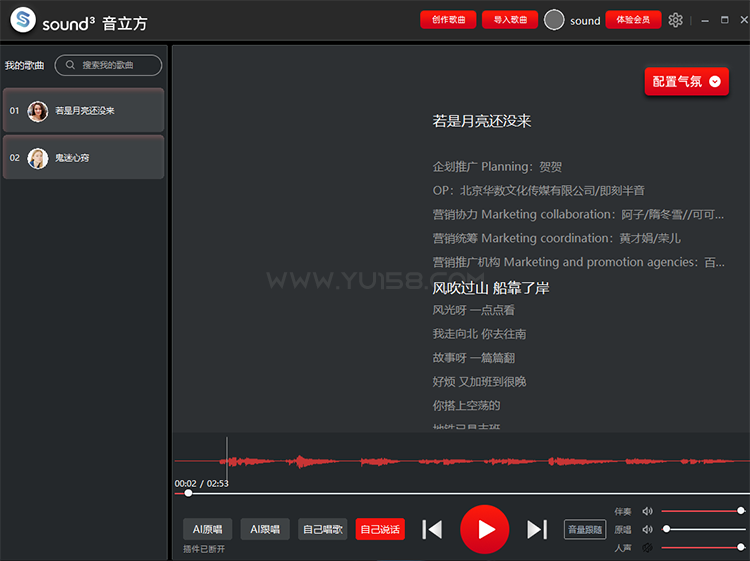
Task: Select song 02 鬼迷心窍
Action: (83, 158)
